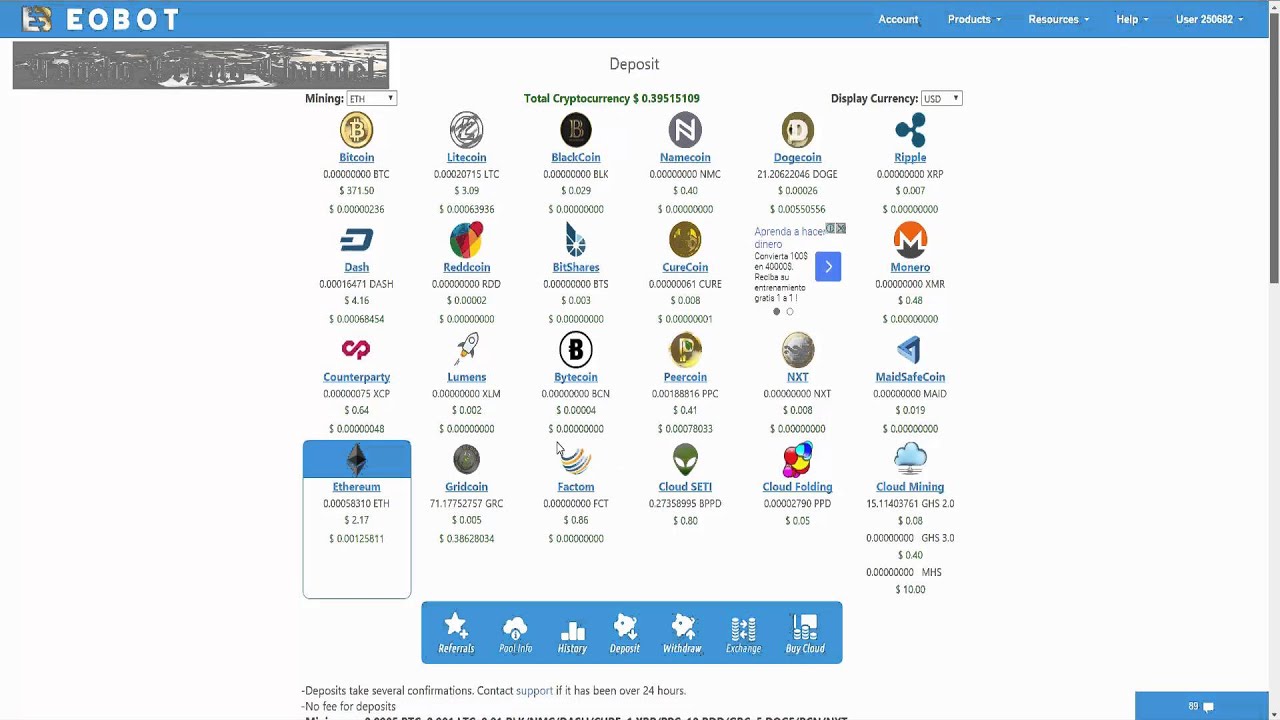
Task: Click the Counterparty icon
Action: (x=356, y=349)
